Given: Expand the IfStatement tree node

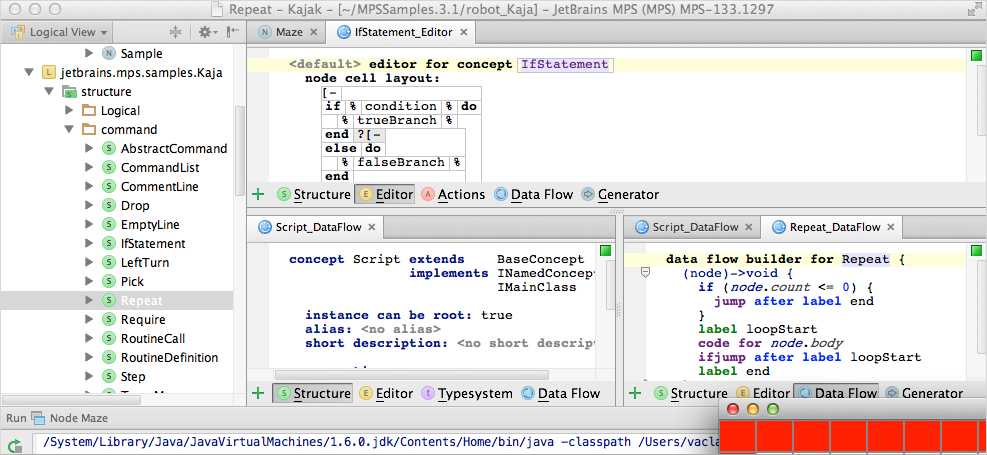Looking at the screenshot, I should 89,244.
